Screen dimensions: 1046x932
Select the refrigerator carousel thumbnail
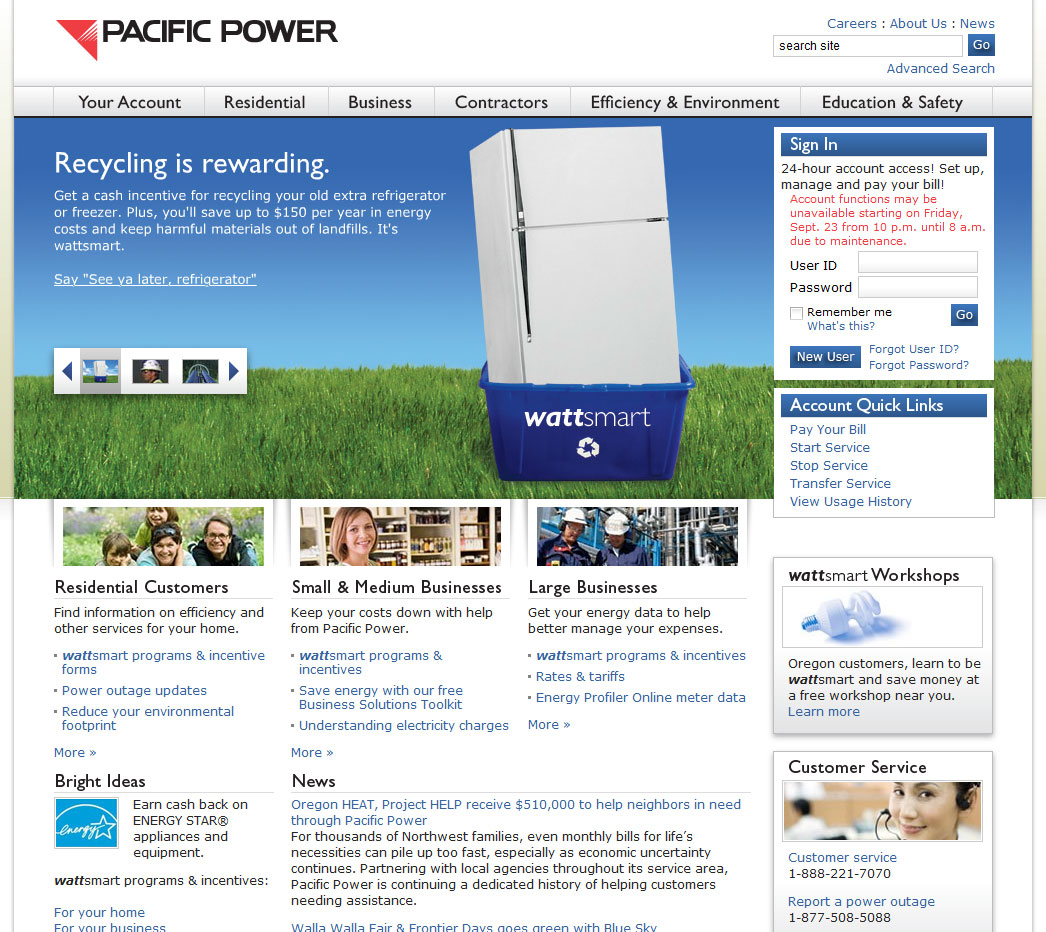(x=100, y=371)
